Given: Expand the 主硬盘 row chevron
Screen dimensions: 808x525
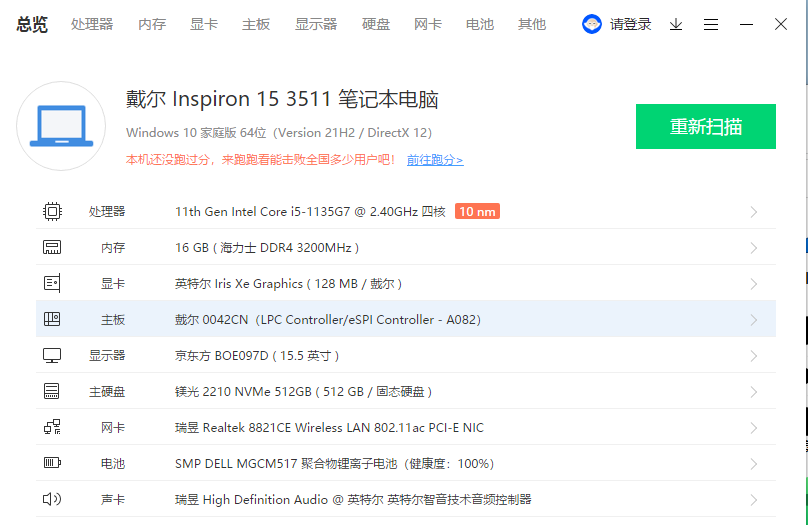Looking at the screenshot, I should tap(754, 392).
